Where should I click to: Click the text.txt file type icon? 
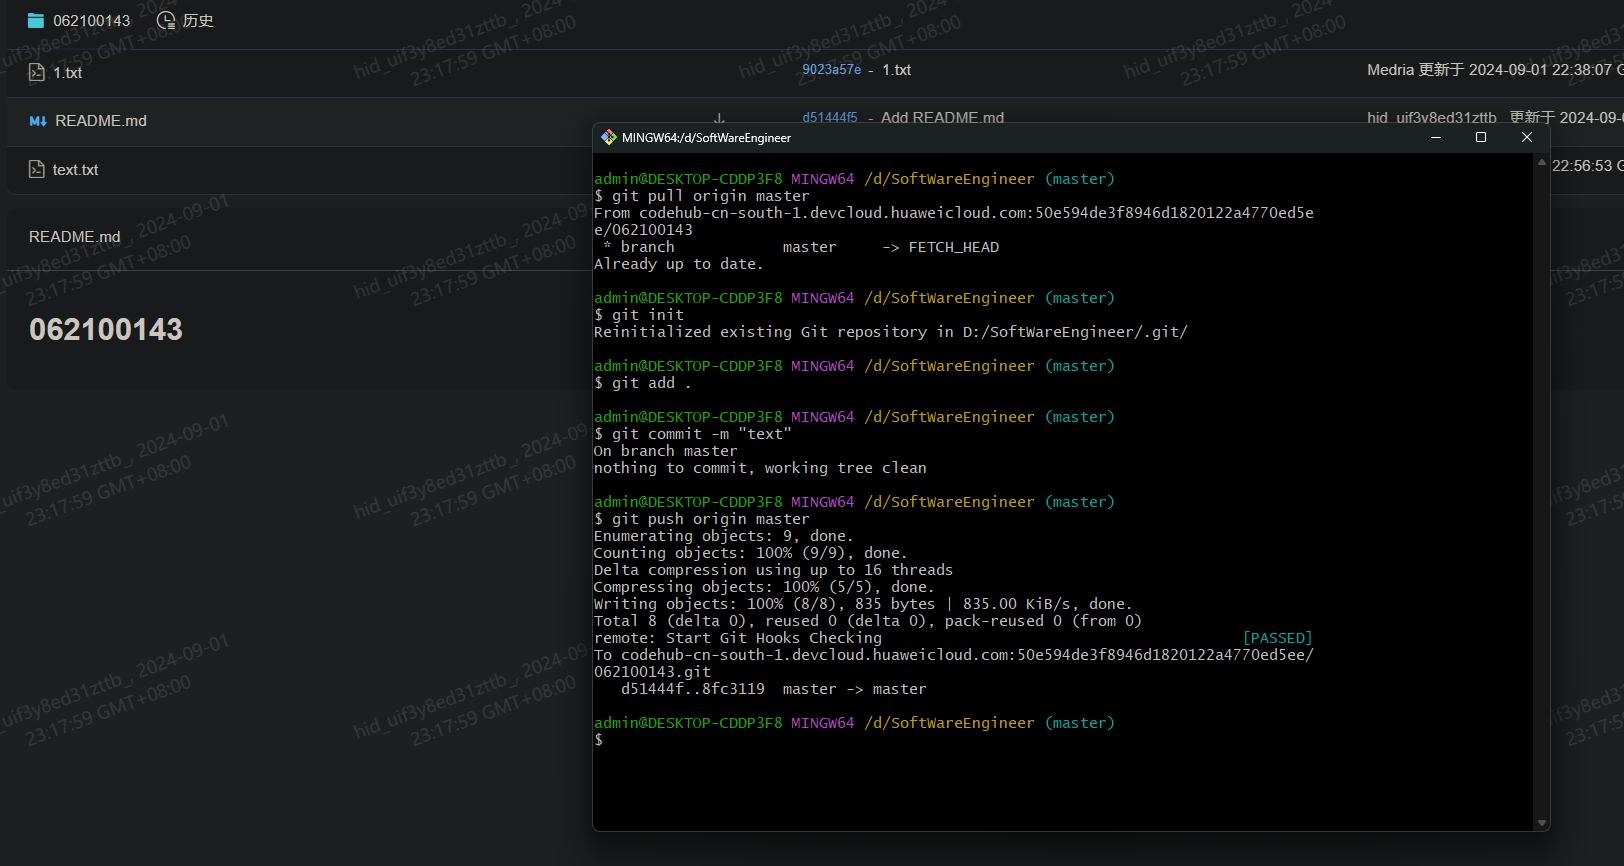[x=37, y=170]
